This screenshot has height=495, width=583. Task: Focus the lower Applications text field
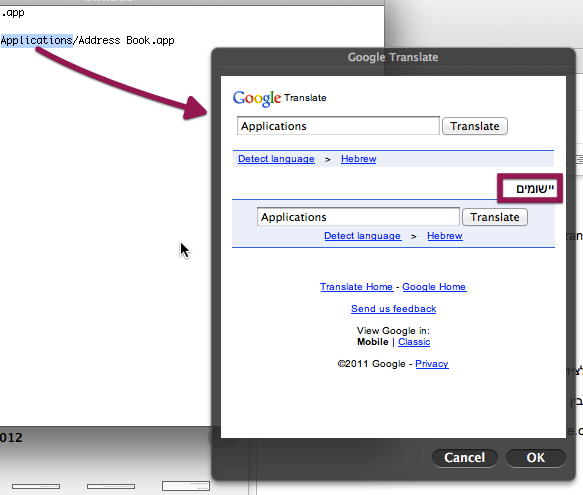[x=358, y=217]
